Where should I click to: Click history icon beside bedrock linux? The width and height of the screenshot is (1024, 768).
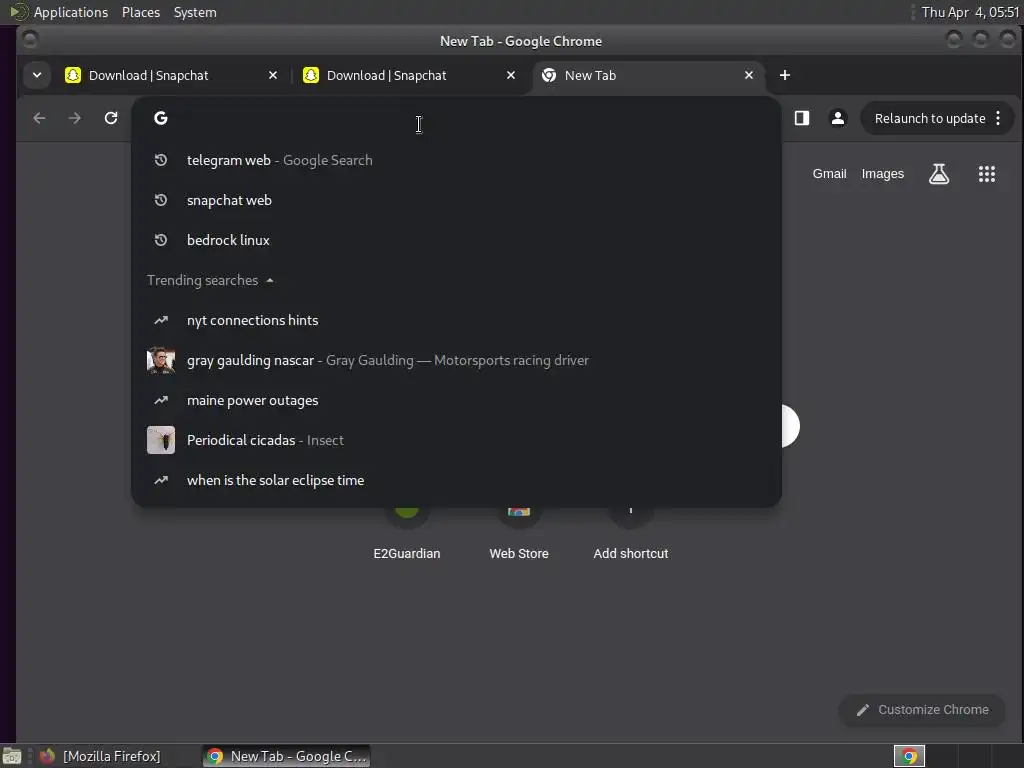click(161, 240)
